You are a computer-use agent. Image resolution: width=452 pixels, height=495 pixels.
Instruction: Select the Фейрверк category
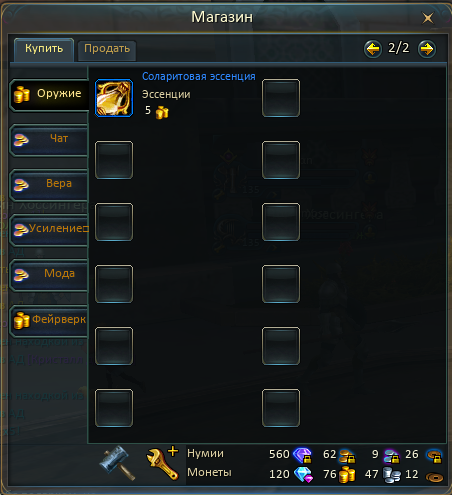point(49,320)
